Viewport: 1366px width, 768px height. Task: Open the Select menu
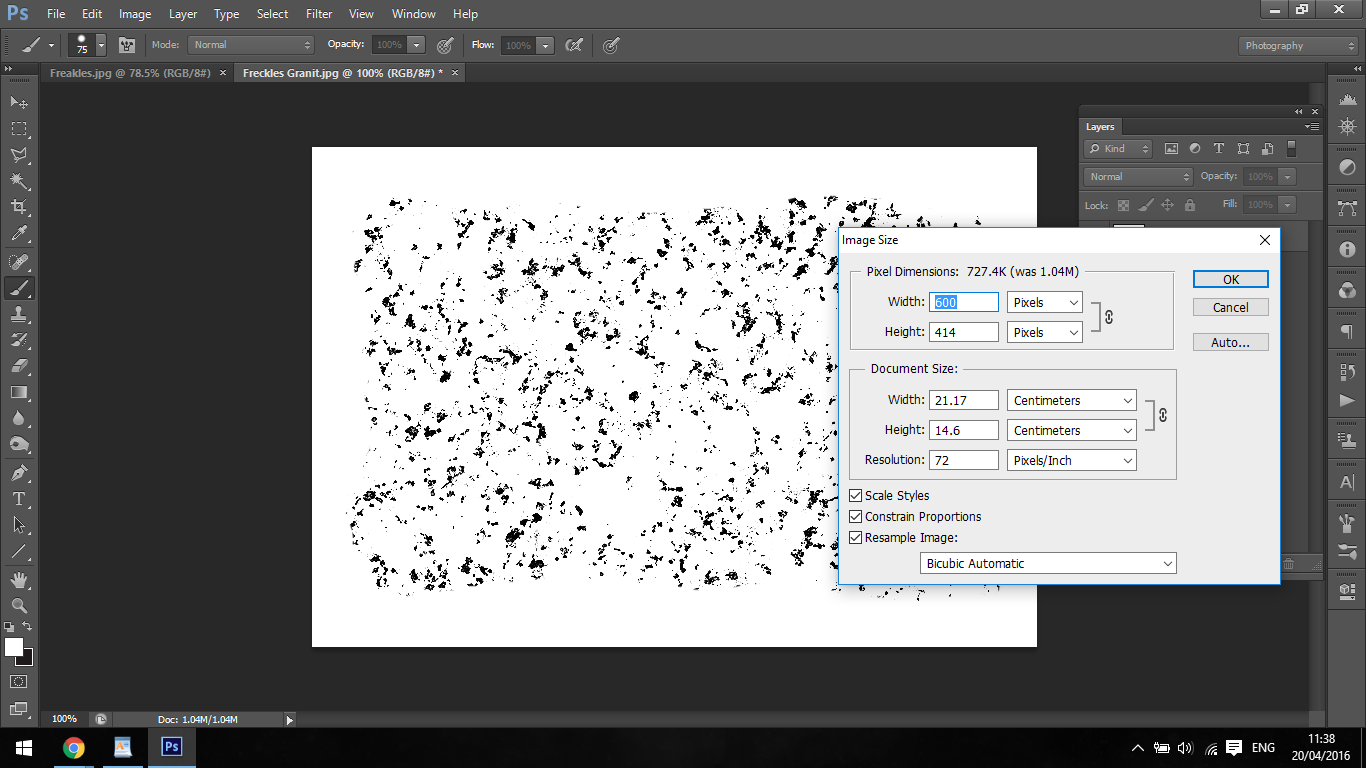coord(272,14)
